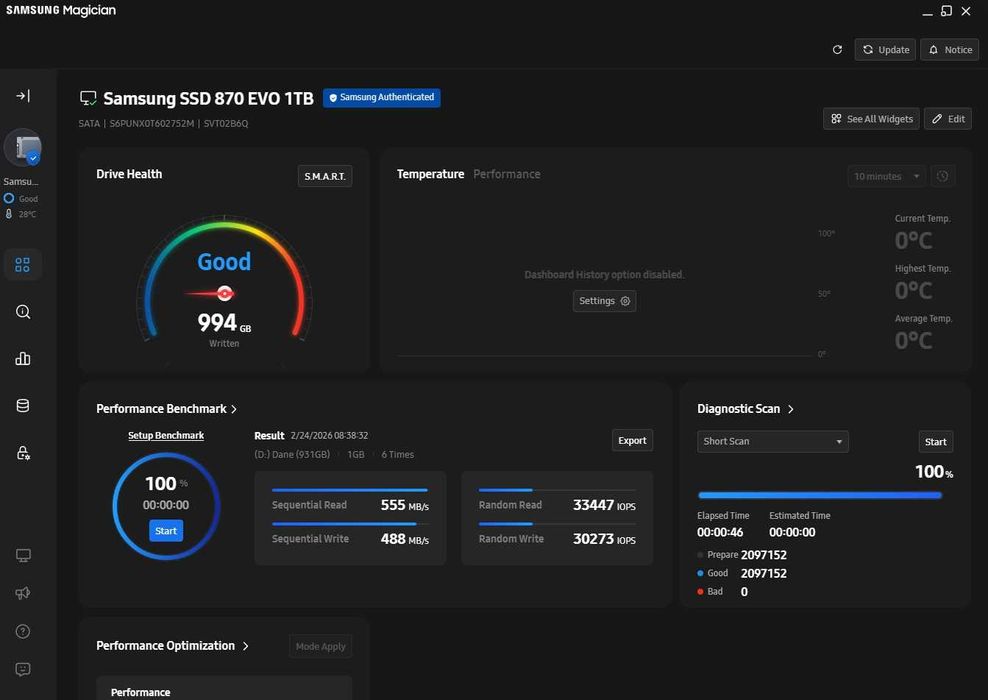Click the 'Prepare' 2097152 scan count
988x700 pixels.
tap(763, 555)
